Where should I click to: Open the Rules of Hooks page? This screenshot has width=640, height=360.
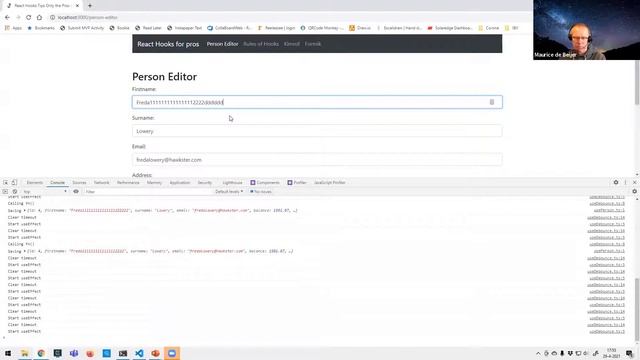pyautogui.click(x=261, y=44)
